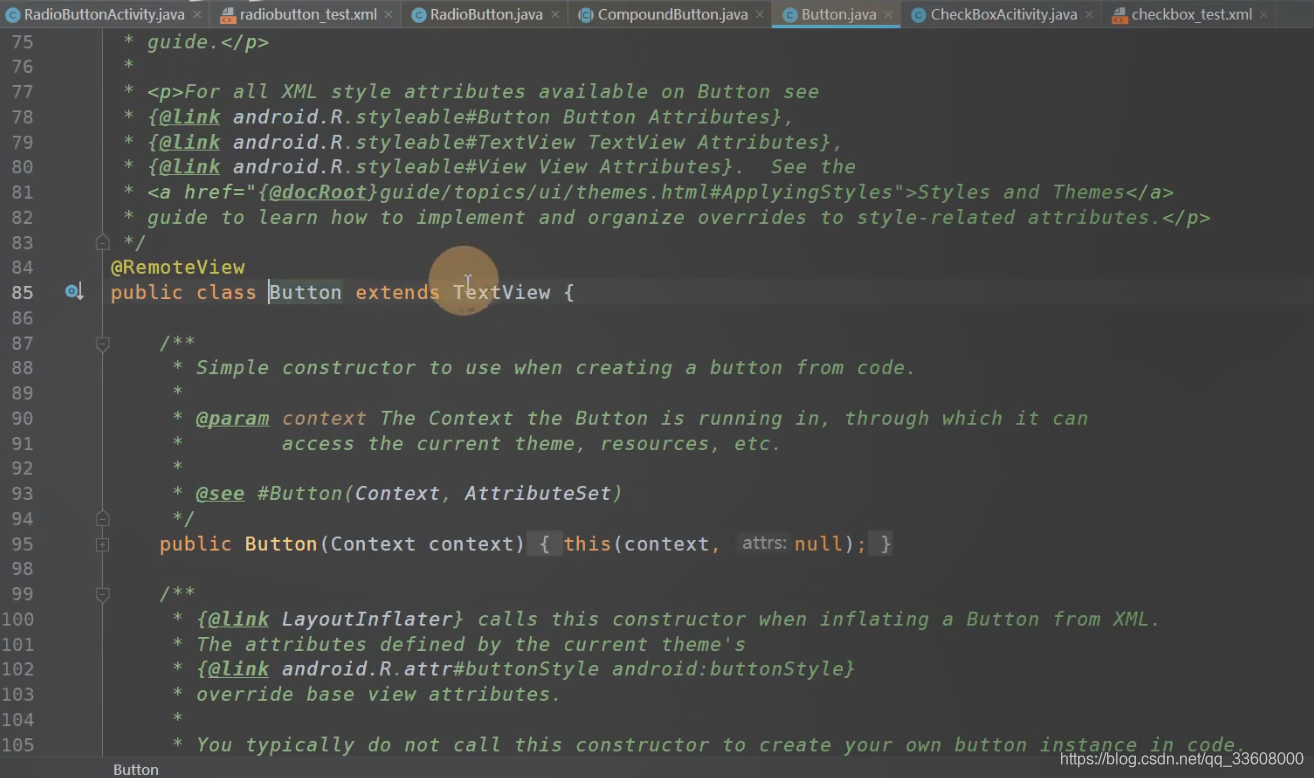Close the CheckBoxAcitivity.java tab
The width and height of the screenshot is (1314, 778).
tap(1089, 15)
